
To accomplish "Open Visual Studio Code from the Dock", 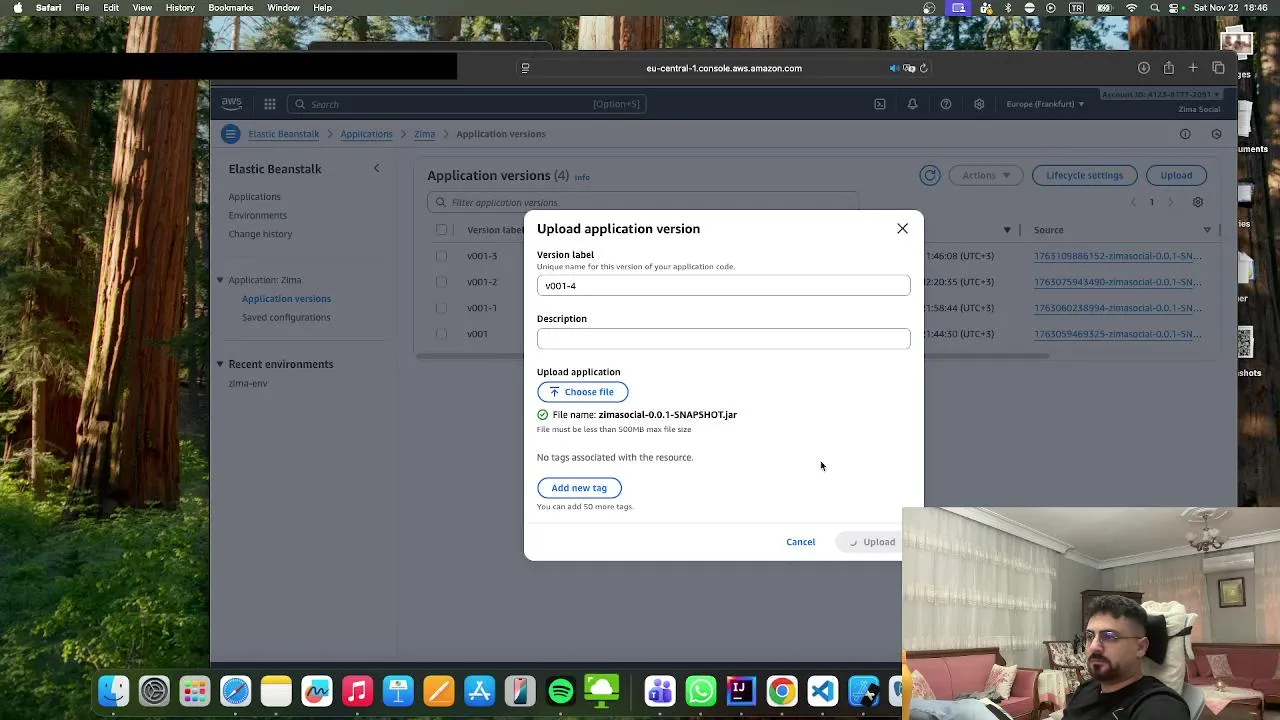I will click(x=822, y=691).
